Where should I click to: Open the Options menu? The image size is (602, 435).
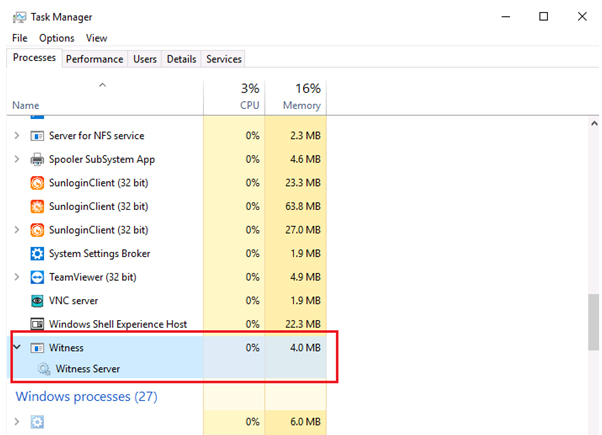point(56,38)
